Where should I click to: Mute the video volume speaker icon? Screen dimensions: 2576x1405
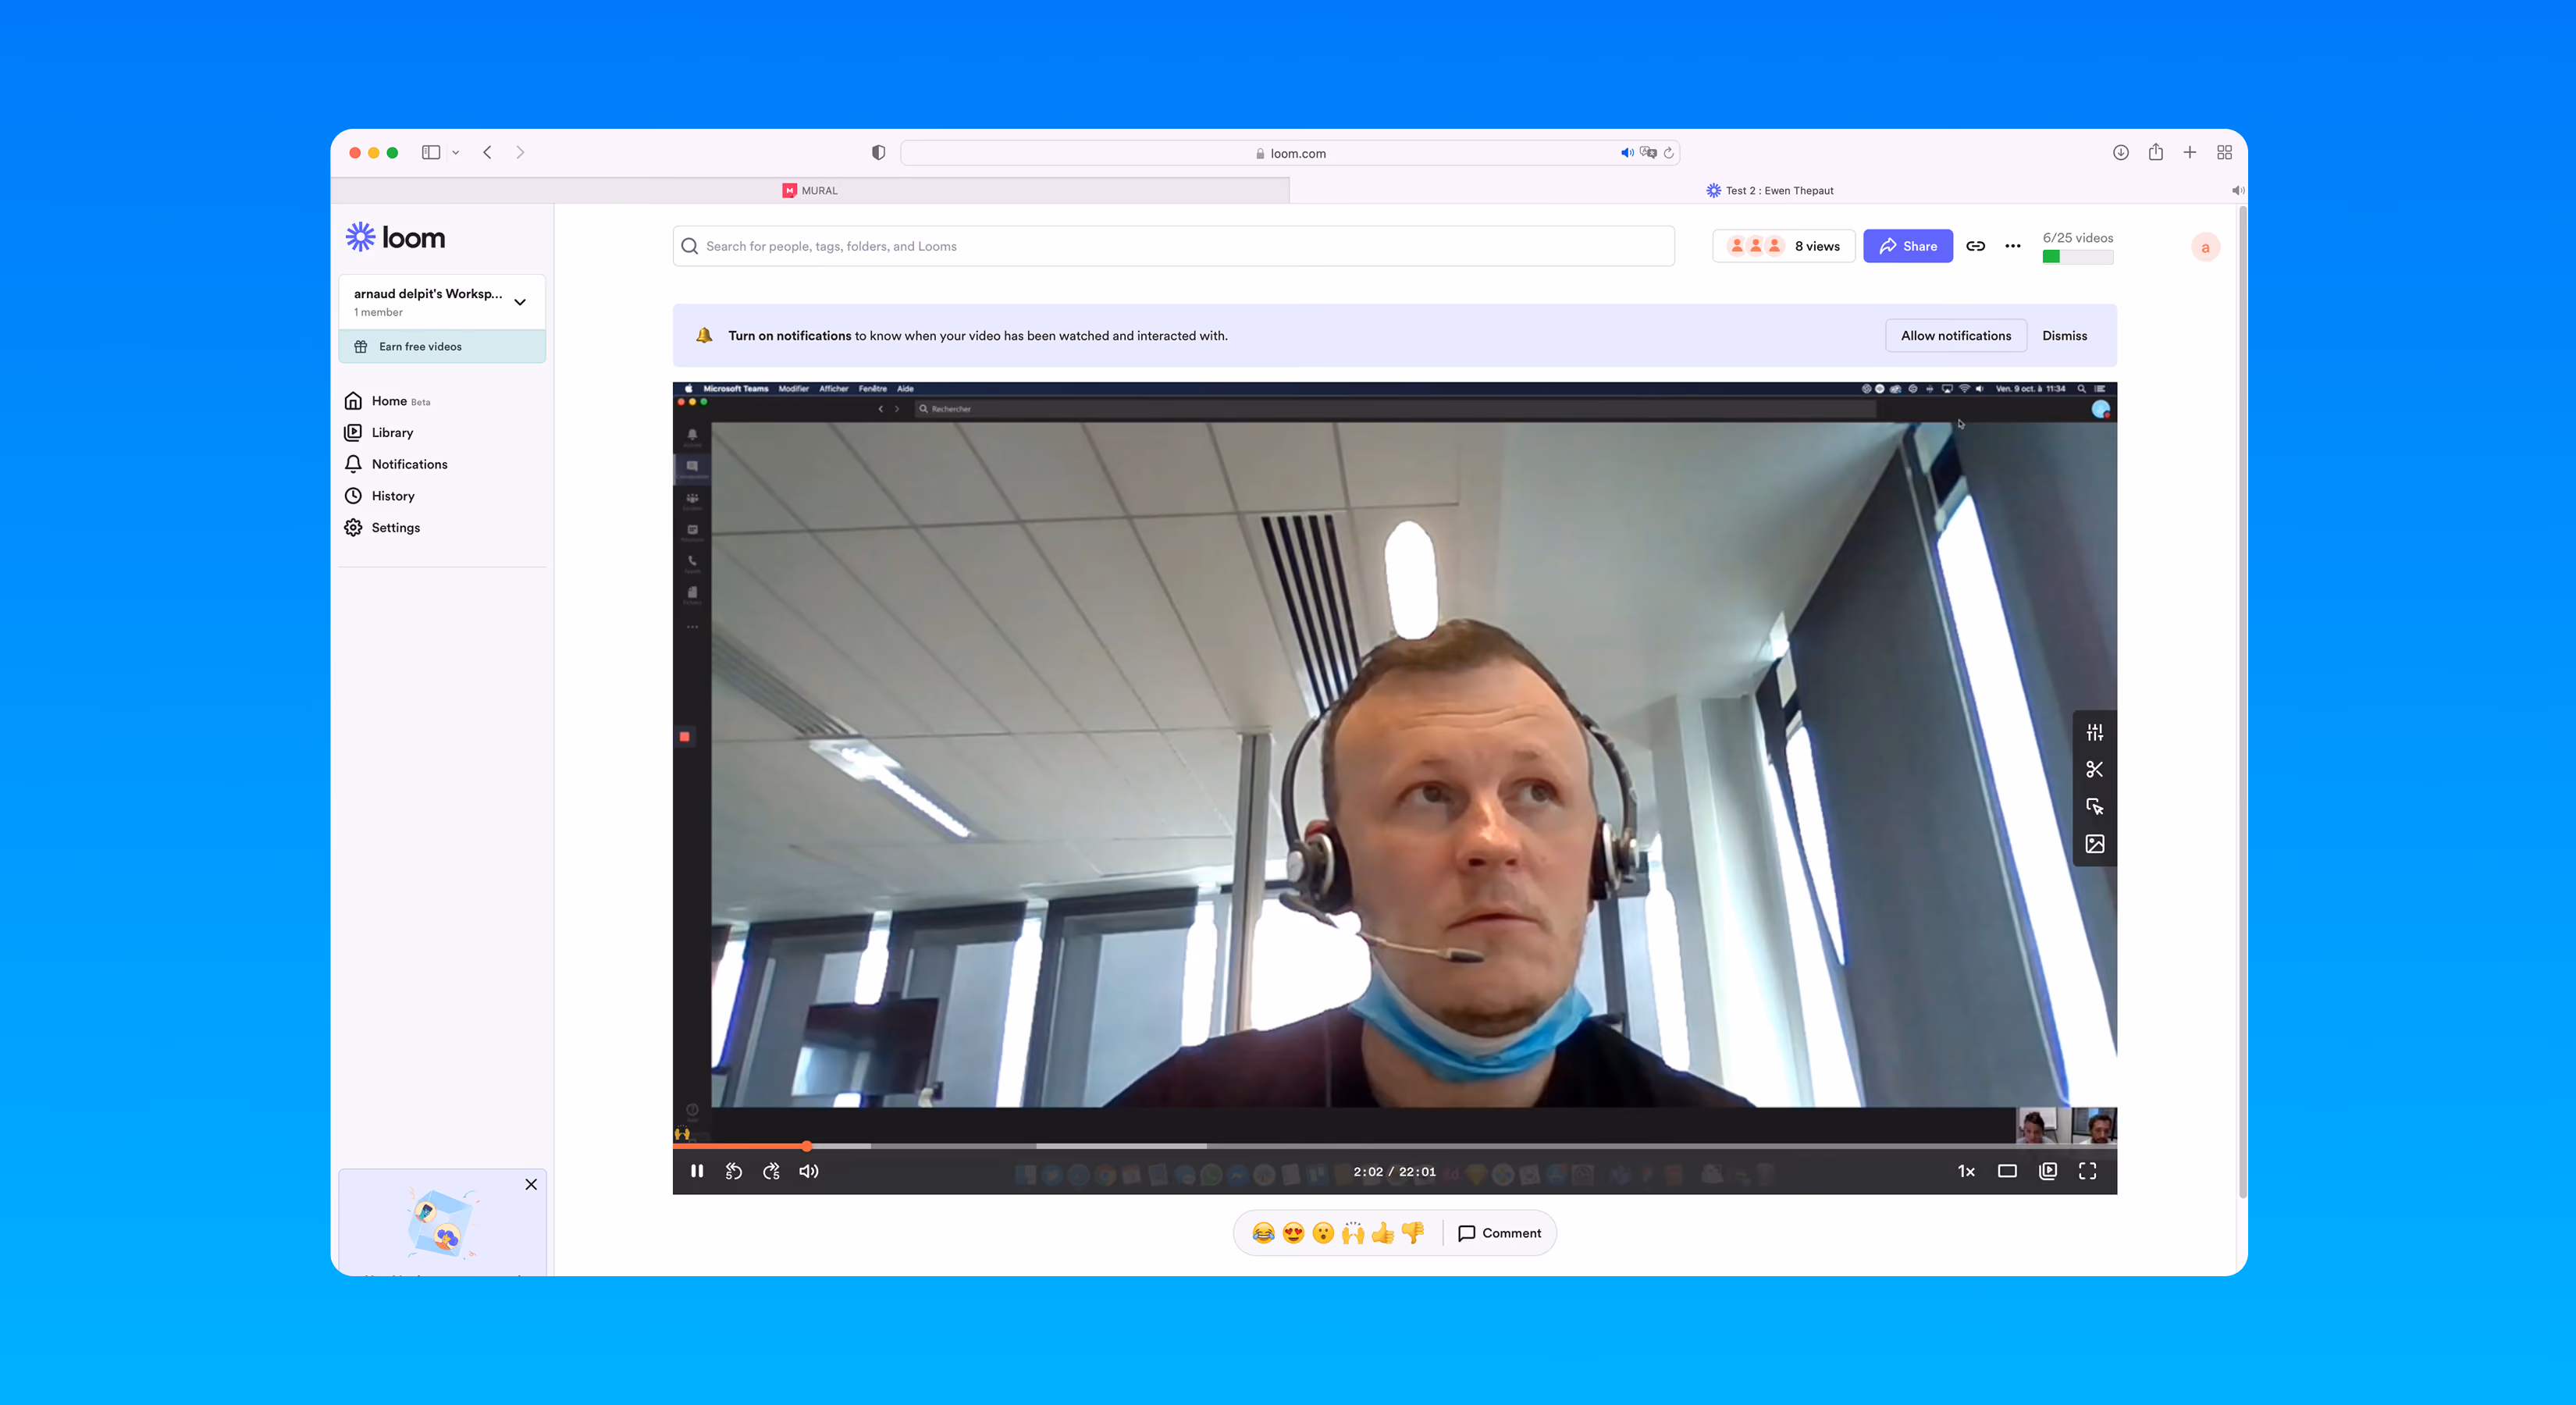coord(809,1171)
